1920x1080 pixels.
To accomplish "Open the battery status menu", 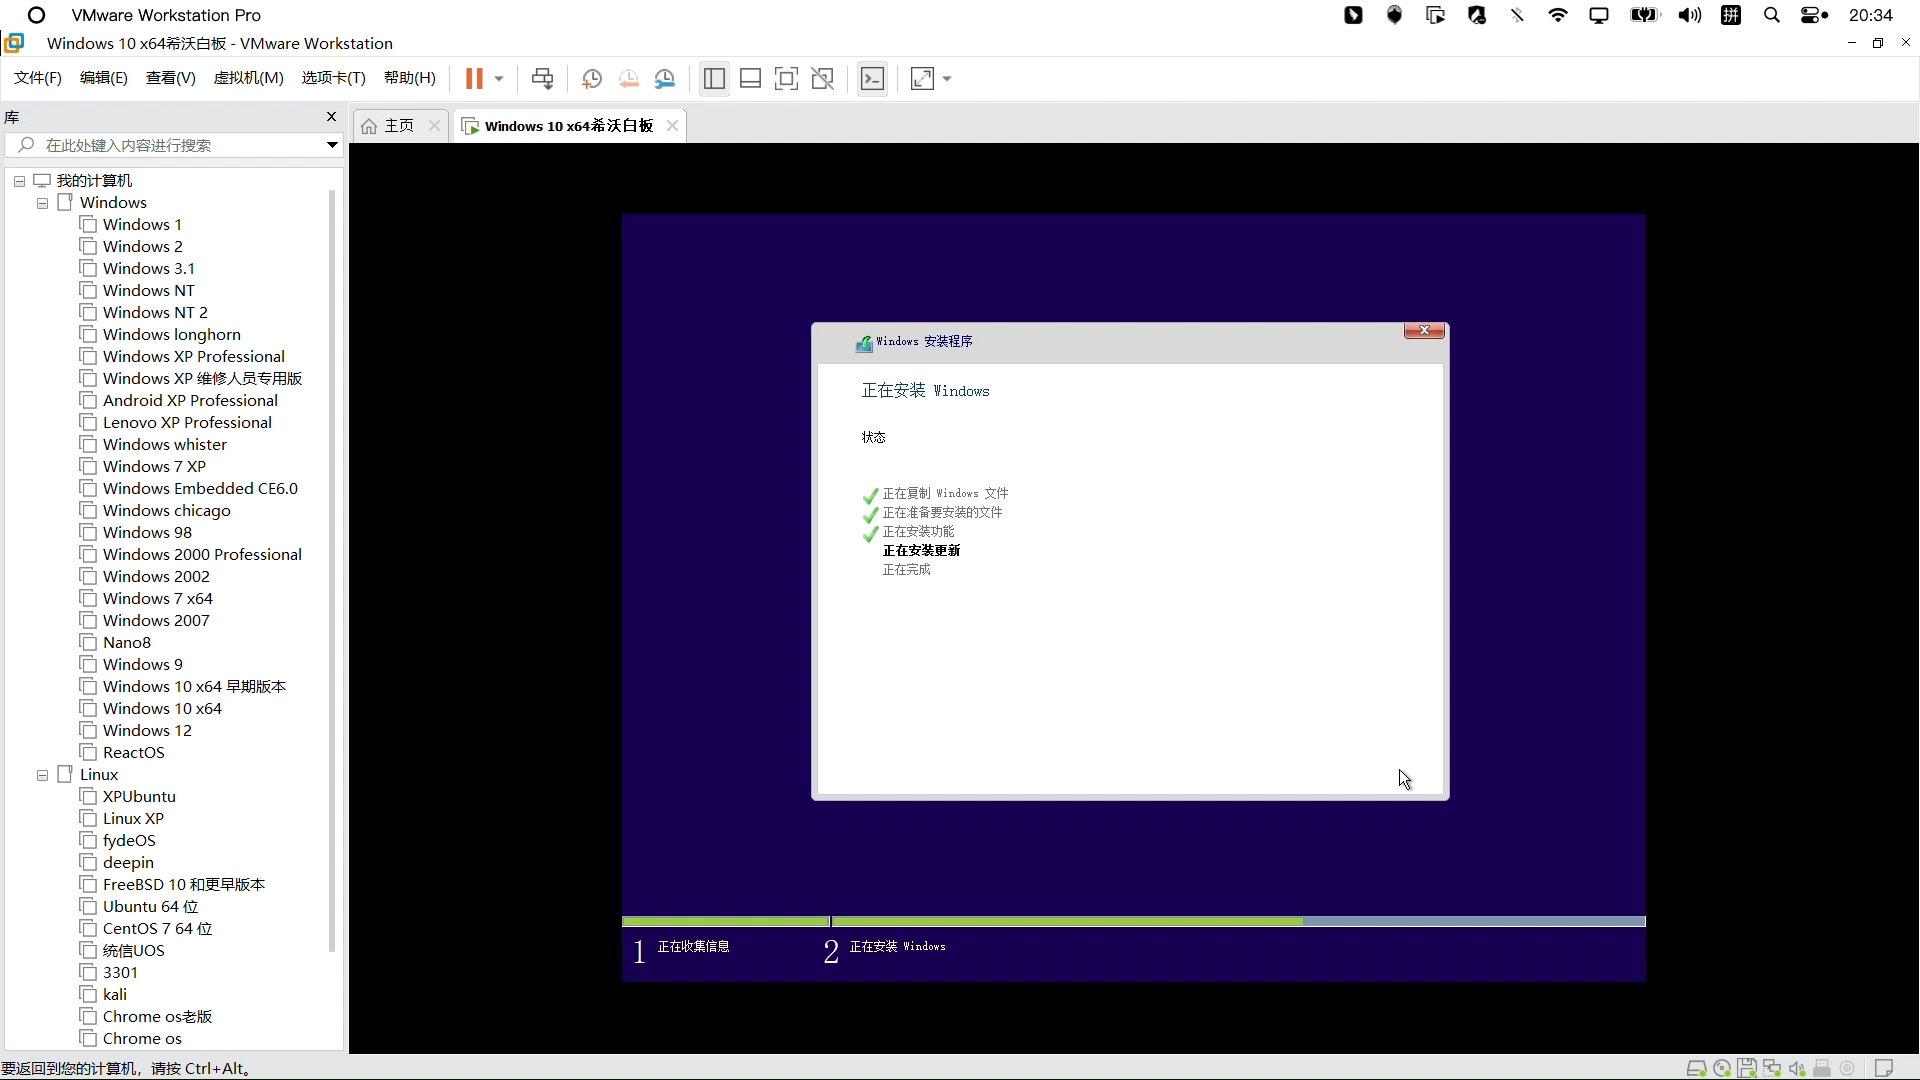I will (1645, 15).
